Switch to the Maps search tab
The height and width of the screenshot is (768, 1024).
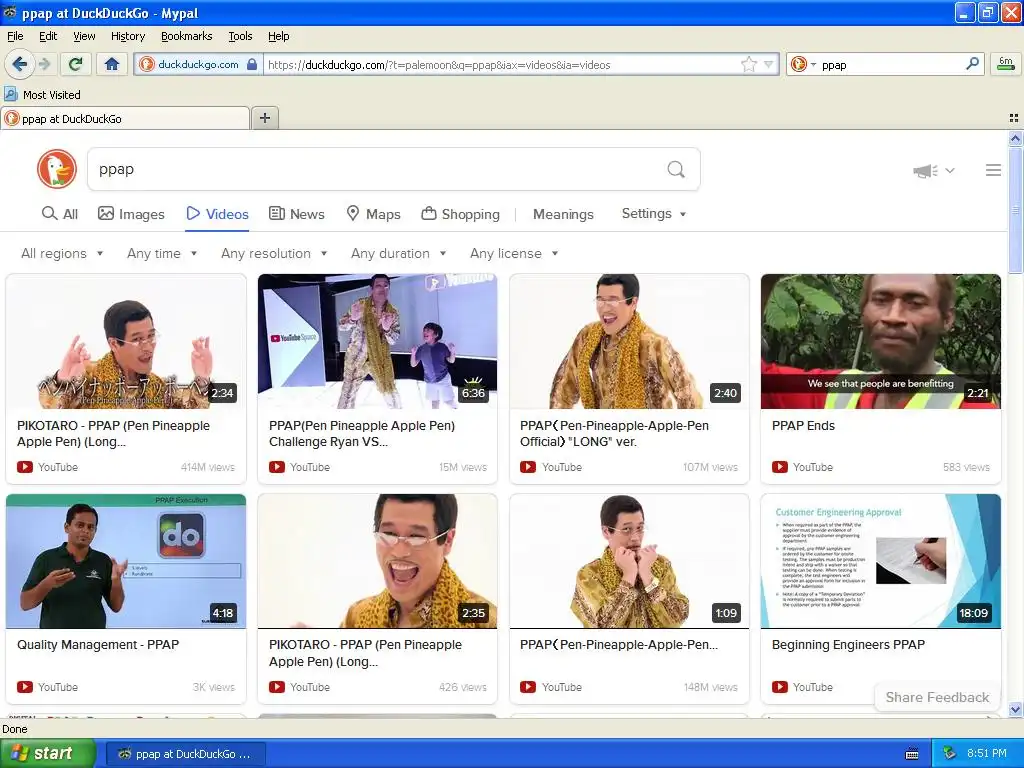[x=373, y=214]
